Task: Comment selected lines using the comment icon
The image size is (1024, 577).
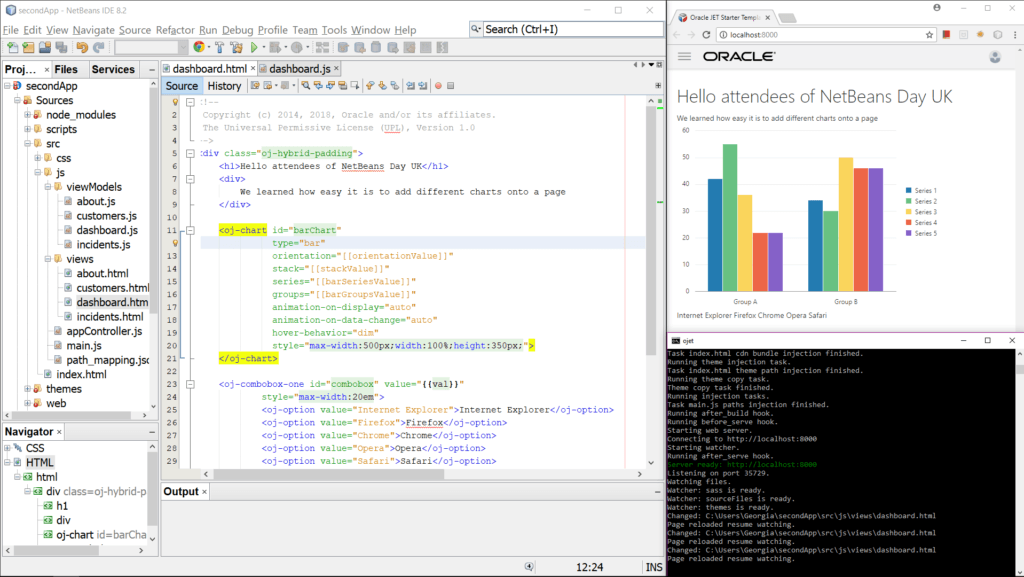Action: [411, 86]
